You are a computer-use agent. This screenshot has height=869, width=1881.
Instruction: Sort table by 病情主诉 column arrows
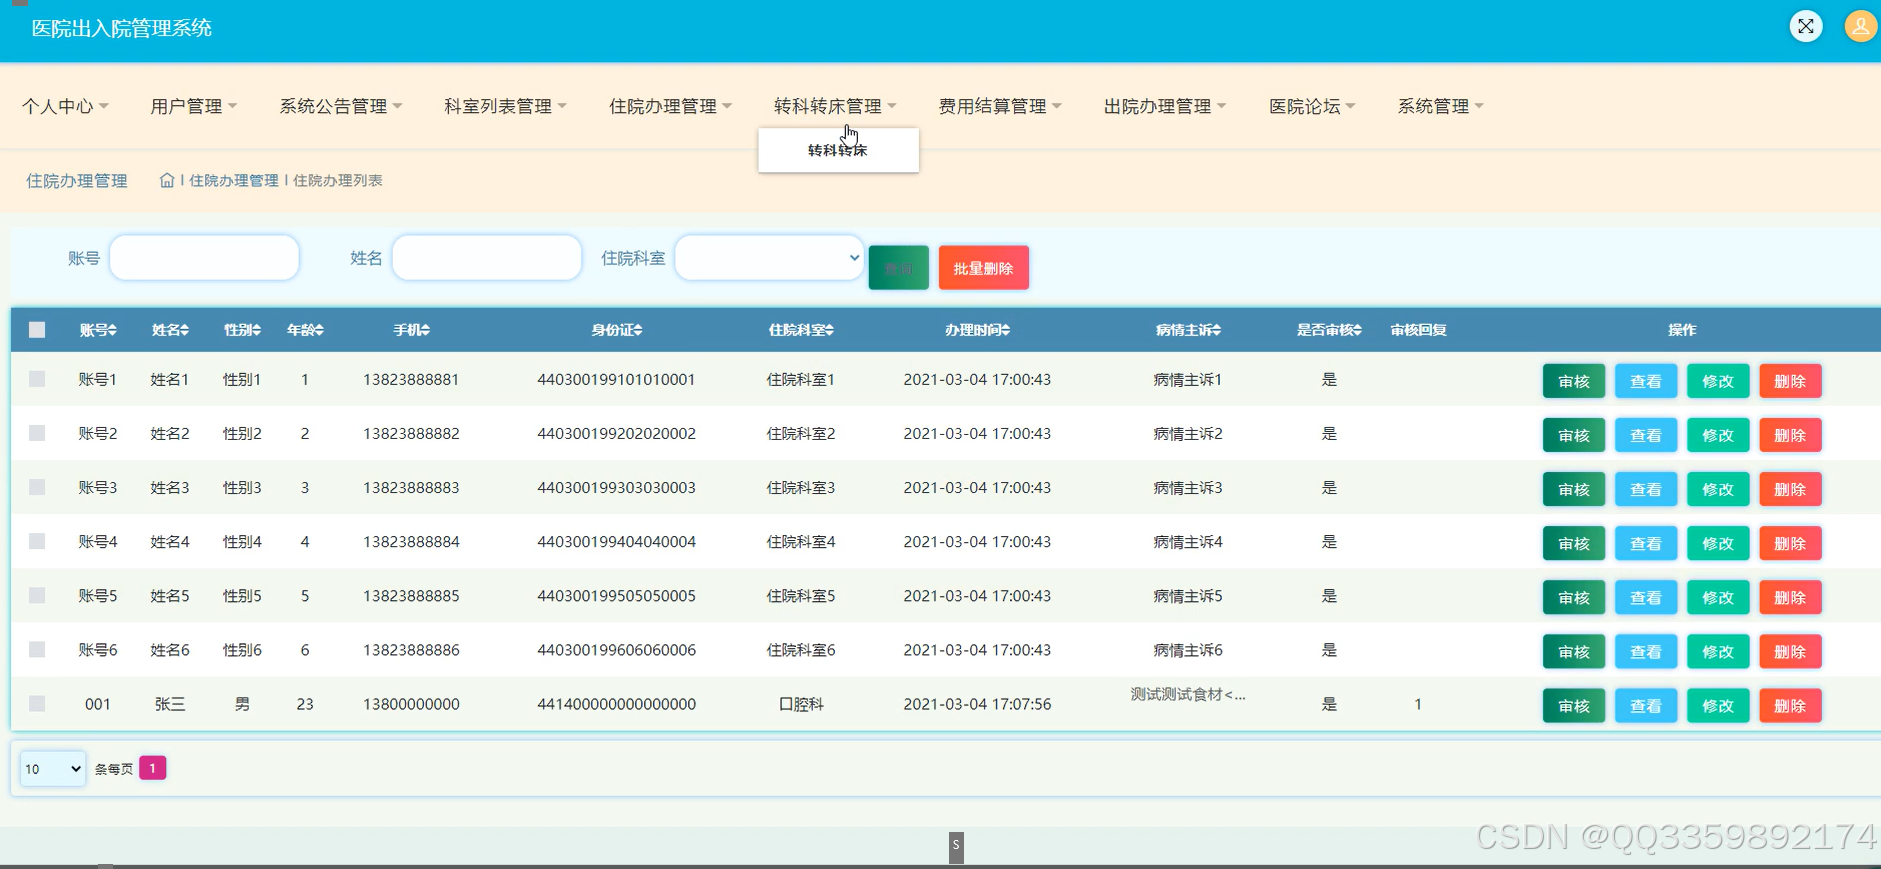(1216, 330)
